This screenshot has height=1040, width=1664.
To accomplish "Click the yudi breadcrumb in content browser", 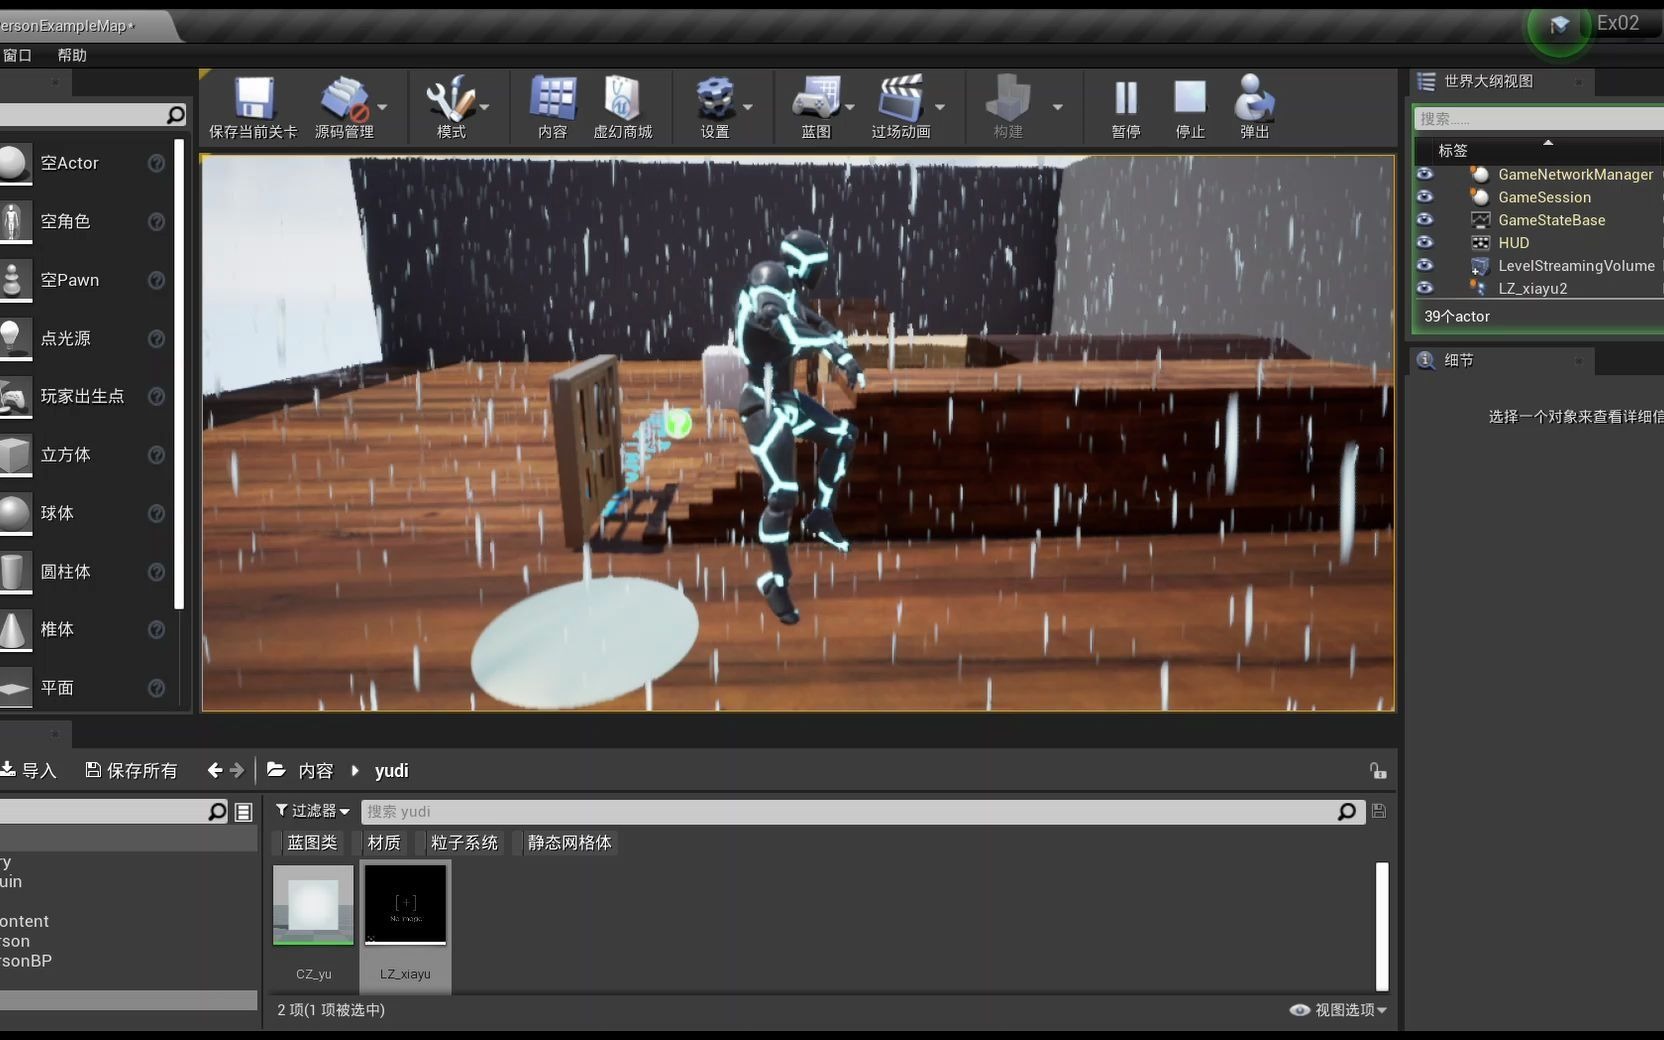I will tap(391, 770).
